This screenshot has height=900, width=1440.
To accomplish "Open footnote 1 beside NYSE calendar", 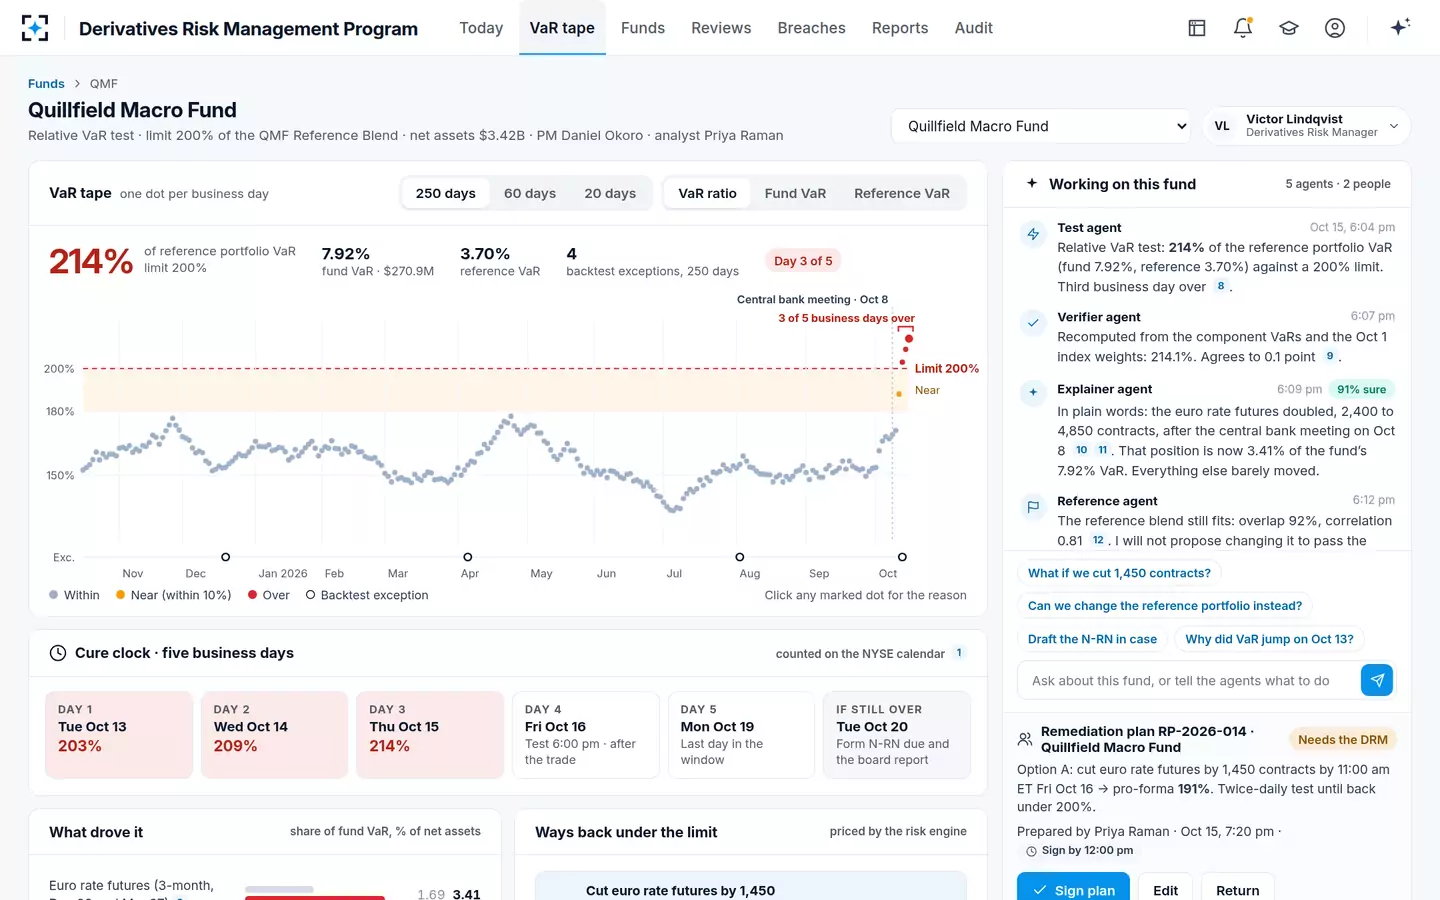I will pyautogui.click(x=959, y=653).
